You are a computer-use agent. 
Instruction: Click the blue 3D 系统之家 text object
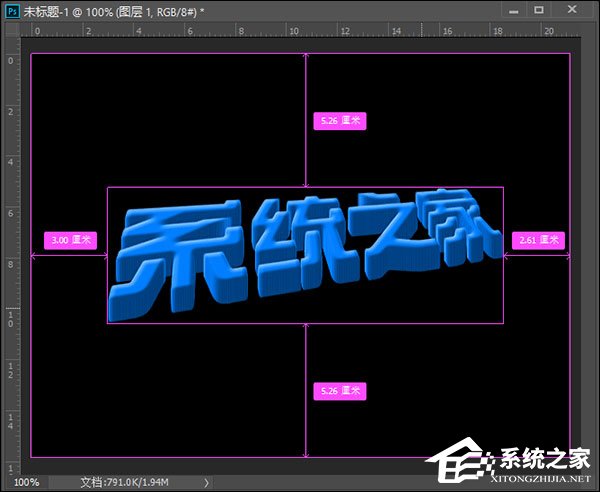(305, 254)
